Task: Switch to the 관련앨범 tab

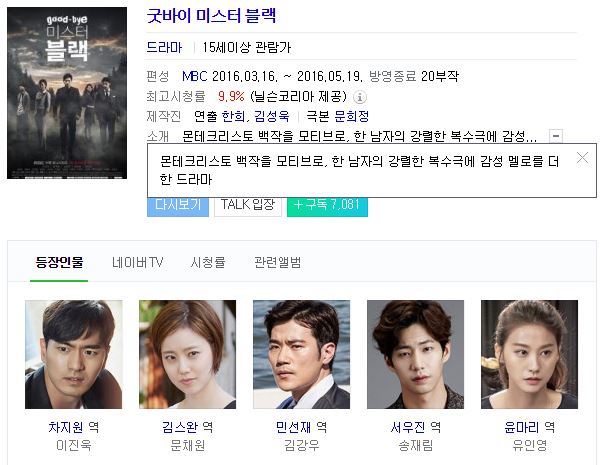Action: point(277,263)
